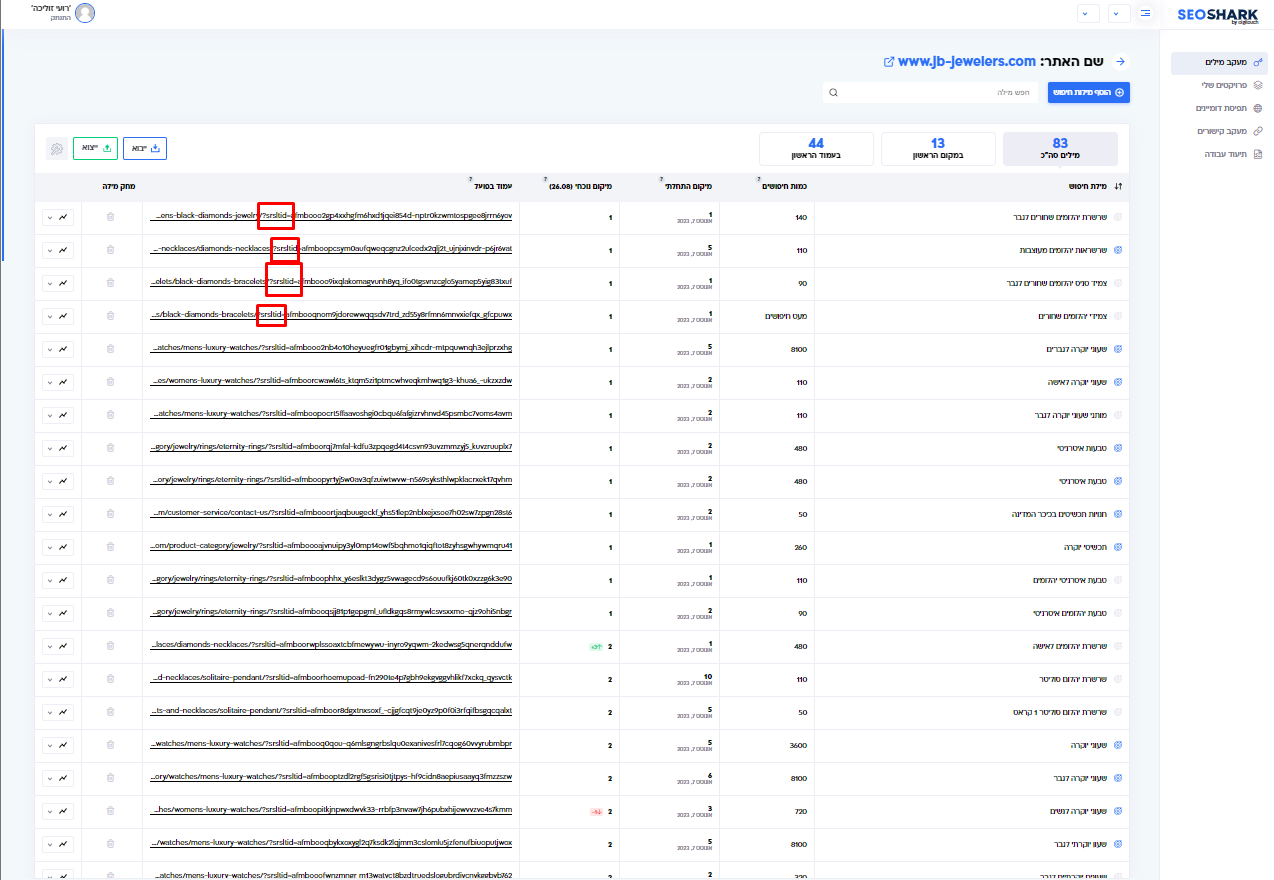
Task: Select the 44 first-page keywords tab
Action: [816, 149]
